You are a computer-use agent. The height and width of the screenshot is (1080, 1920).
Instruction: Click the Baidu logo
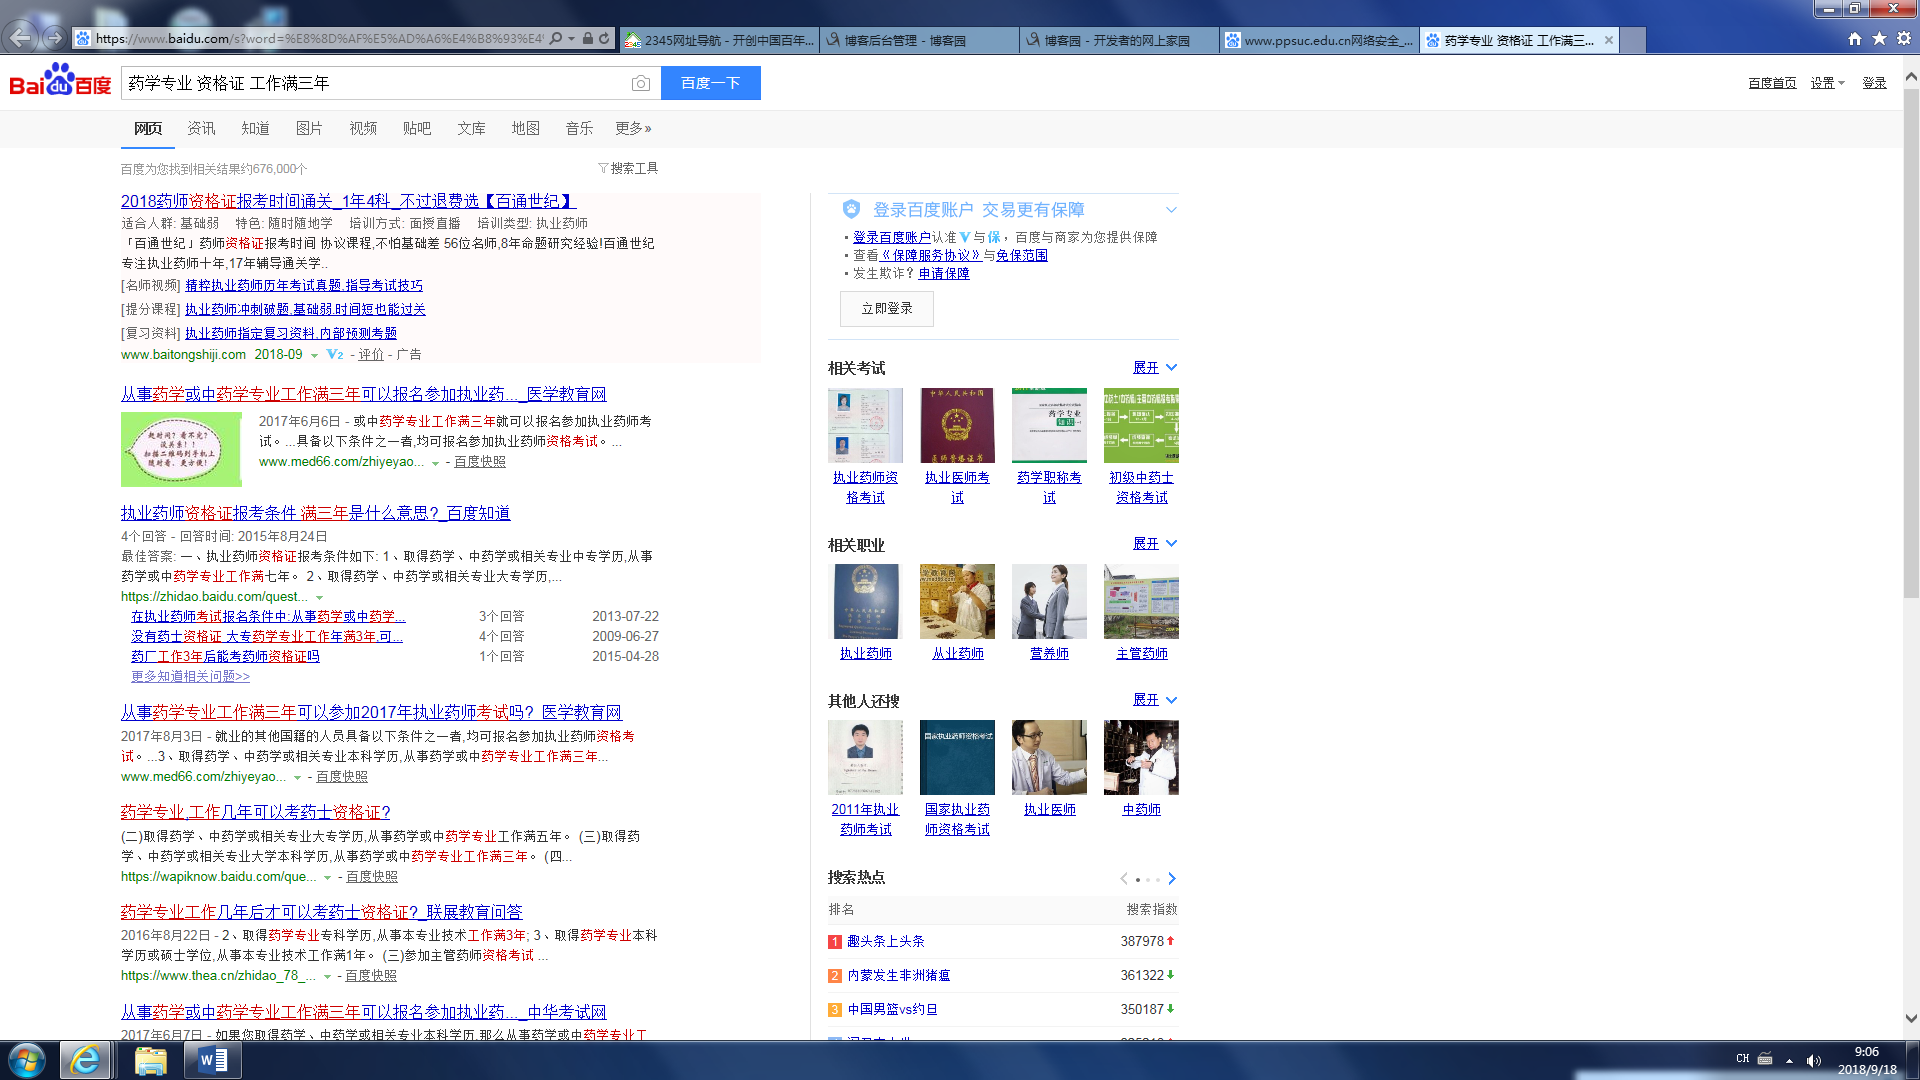60,82
